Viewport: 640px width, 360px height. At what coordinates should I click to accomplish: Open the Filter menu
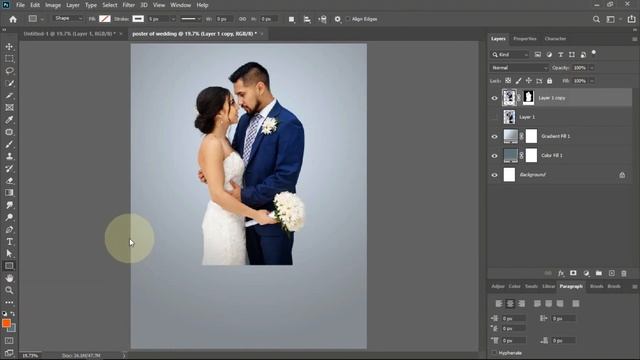(x=129, y=5)
